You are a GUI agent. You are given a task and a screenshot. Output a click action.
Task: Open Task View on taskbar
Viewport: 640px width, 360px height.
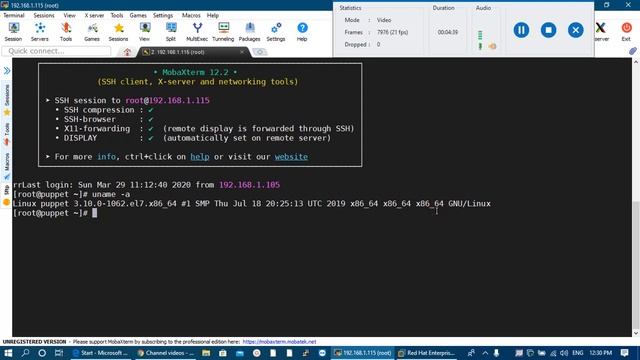coord(59,353)
